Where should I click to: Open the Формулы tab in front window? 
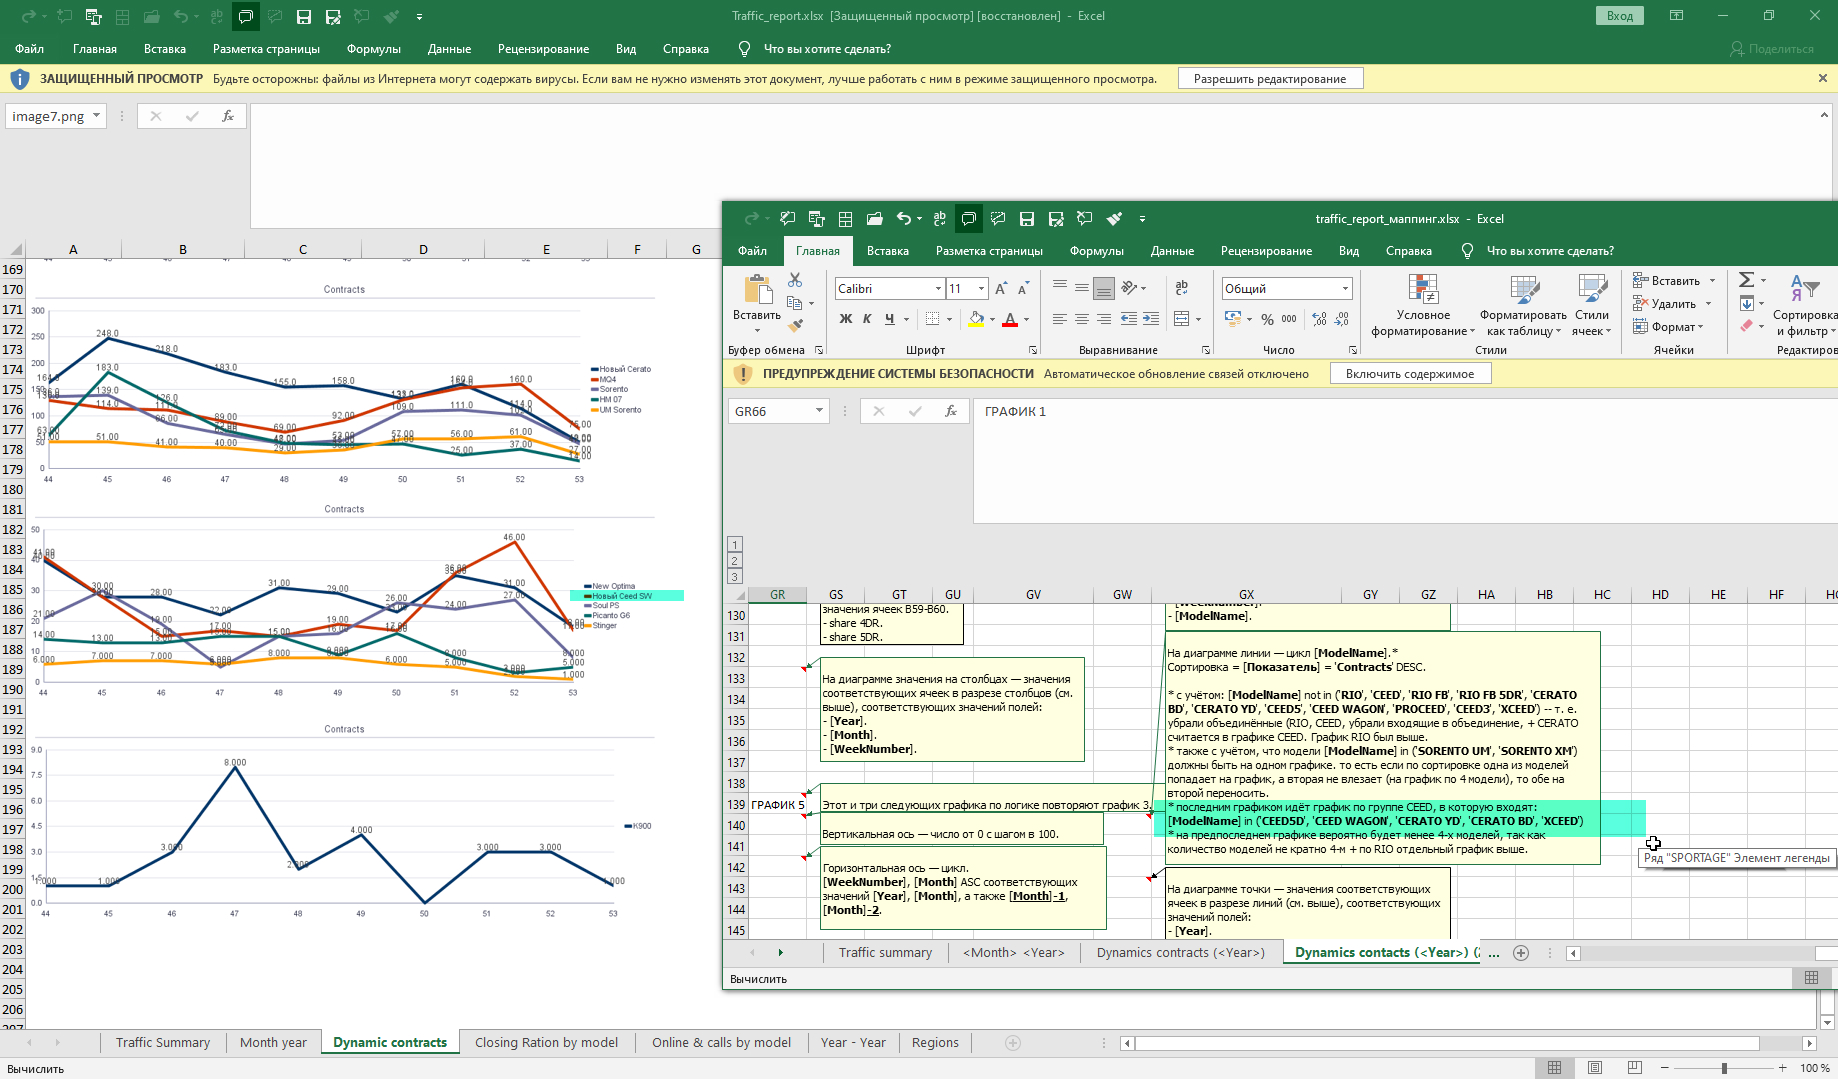click(1096, 251)
